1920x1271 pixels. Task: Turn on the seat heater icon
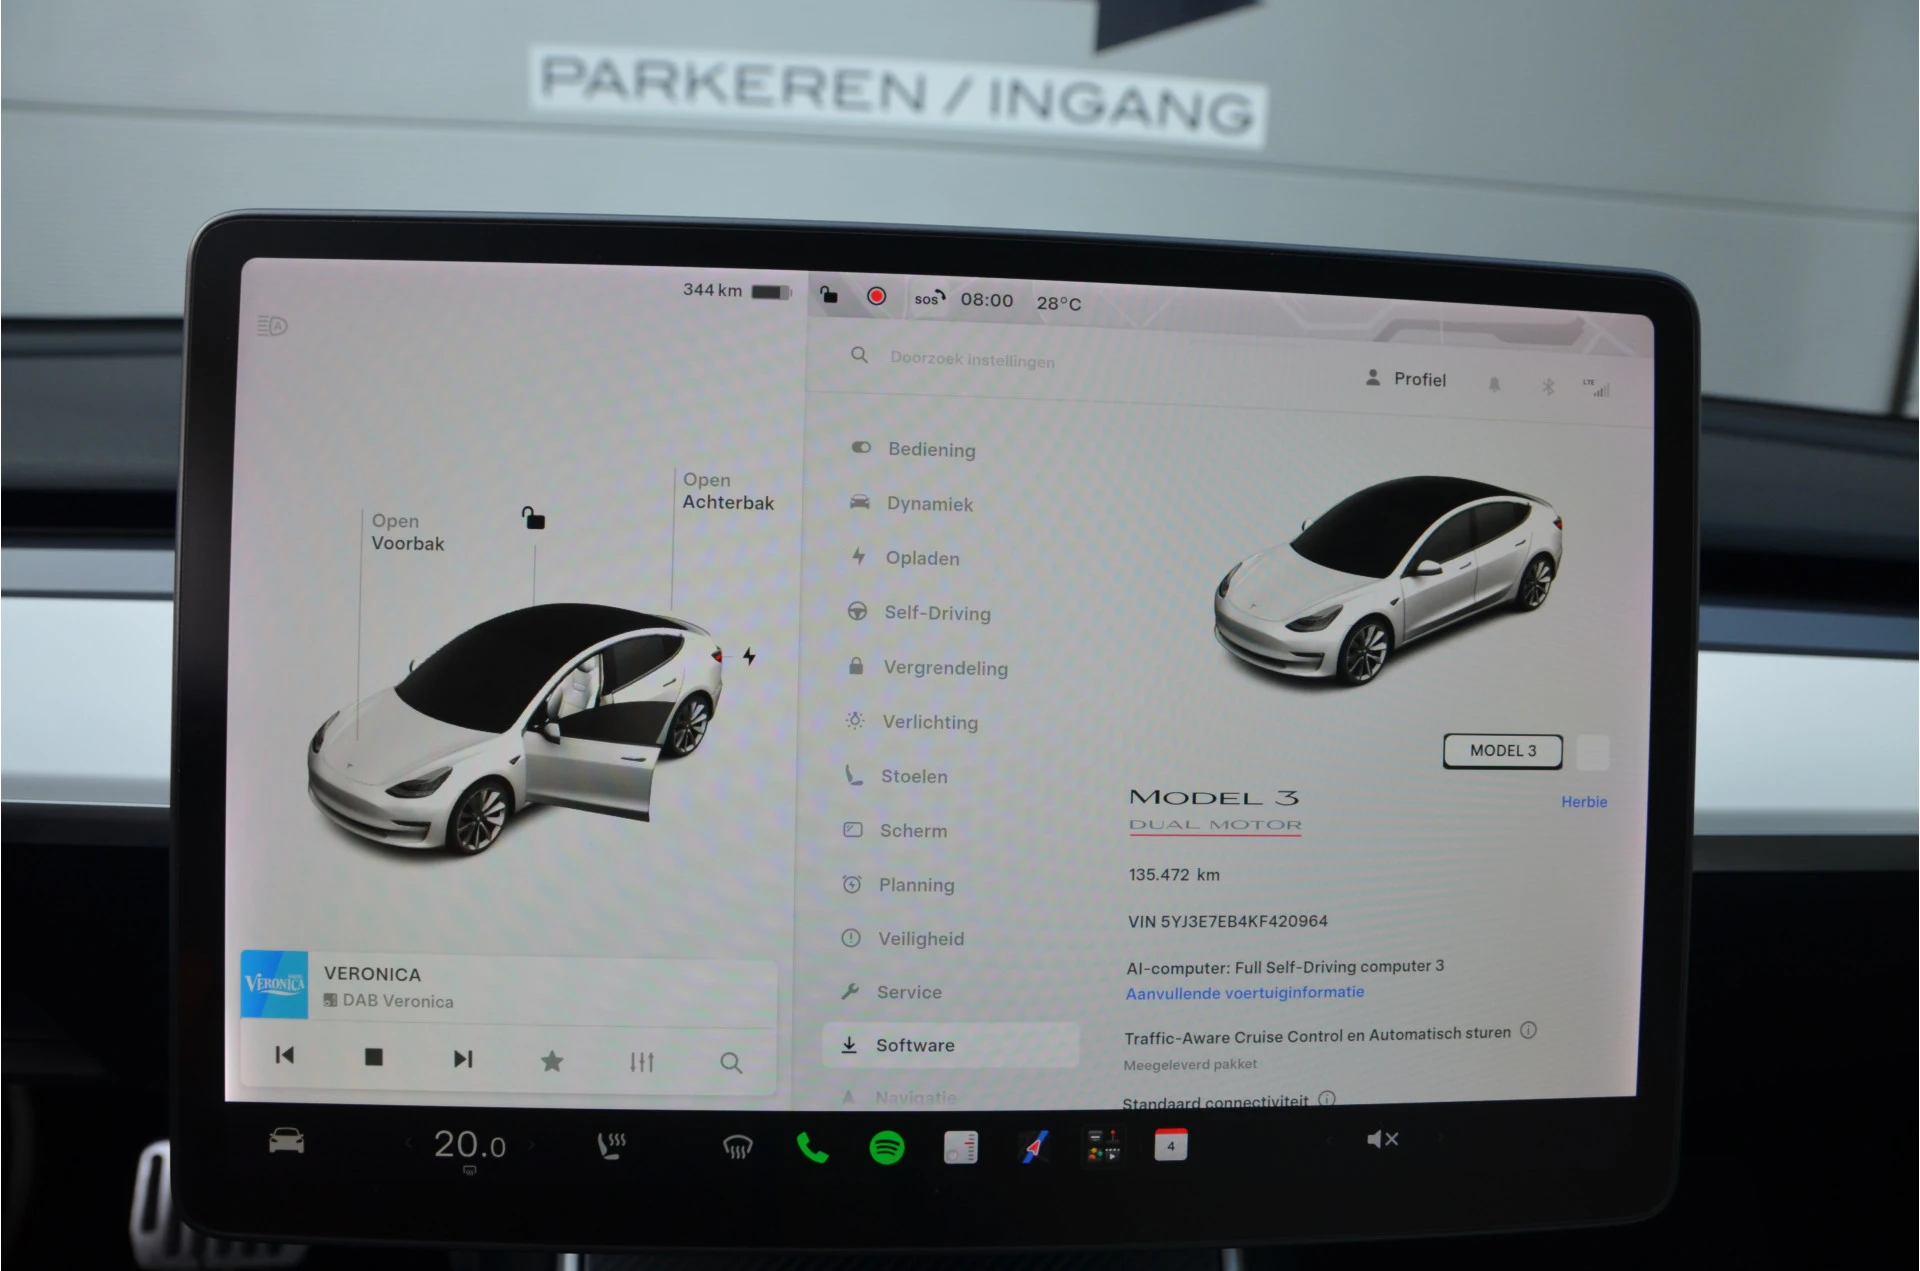pyautogui.click(x=612, y=1146)
